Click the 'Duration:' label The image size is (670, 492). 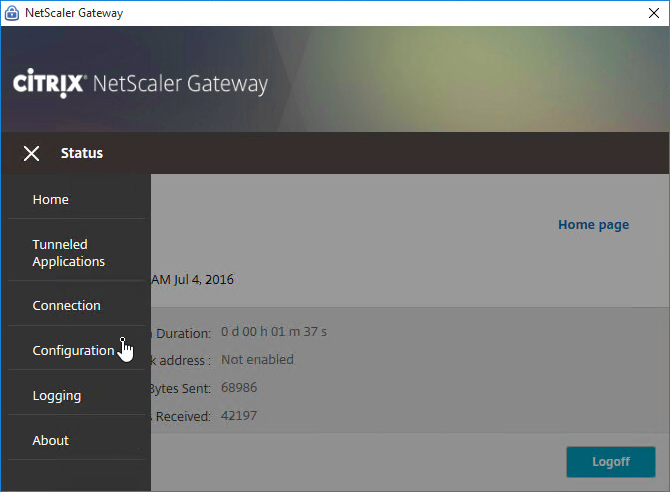183,333
